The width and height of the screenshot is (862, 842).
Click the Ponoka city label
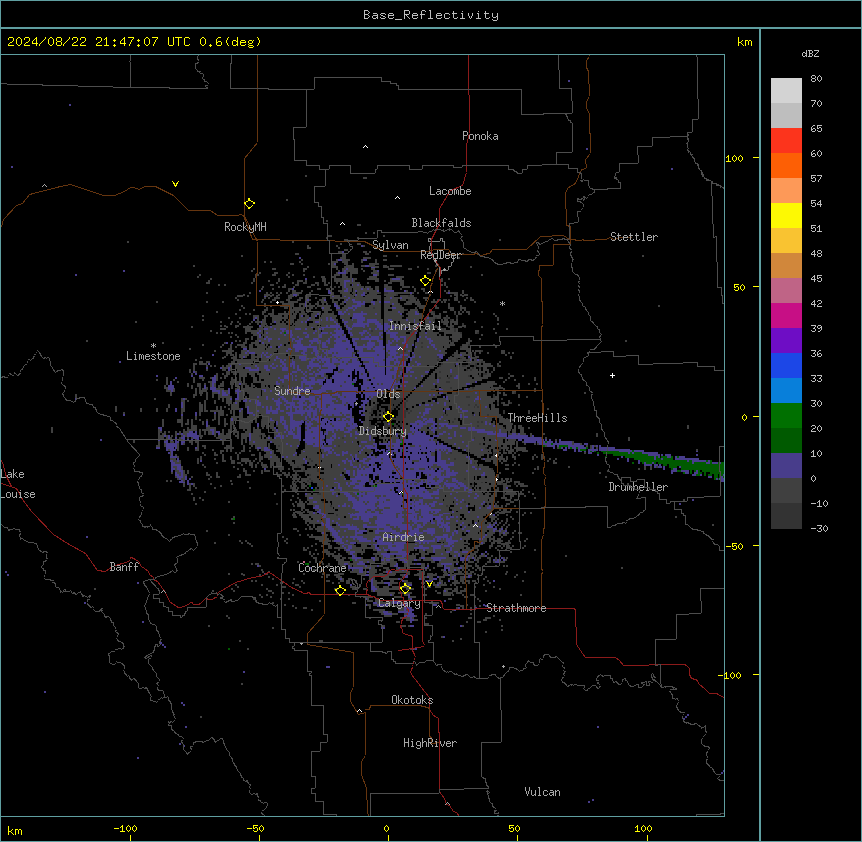click(x=480, y=136)
